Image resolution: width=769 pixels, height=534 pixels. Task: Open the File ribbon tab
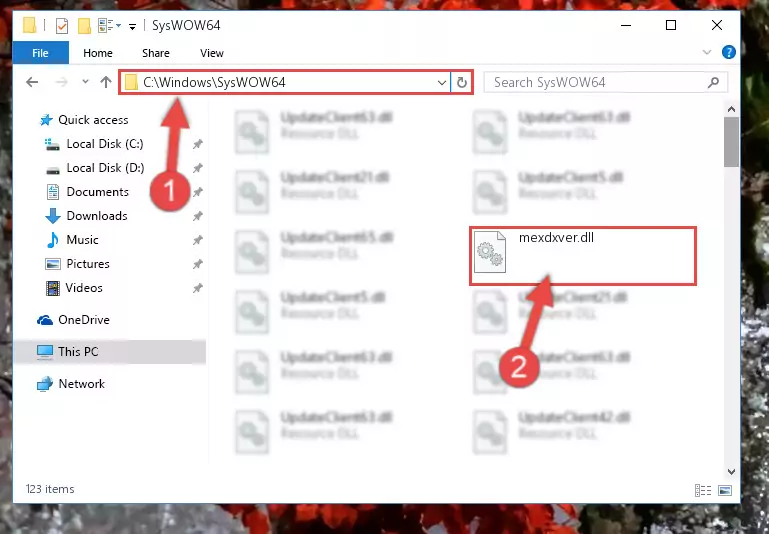(x=40, y=53)
